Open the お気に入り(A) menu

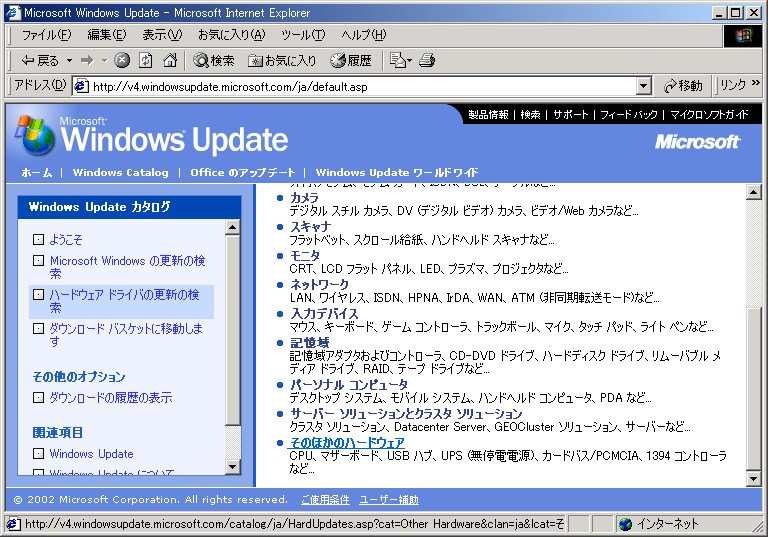coord(232,35)
